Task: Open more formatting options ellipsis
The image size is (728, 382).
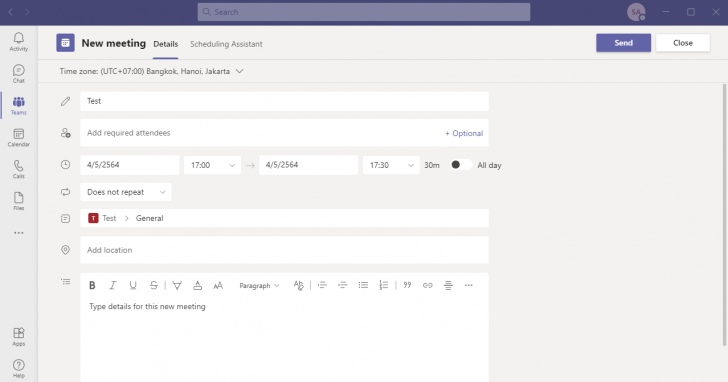Action: [x=468, y=285]
